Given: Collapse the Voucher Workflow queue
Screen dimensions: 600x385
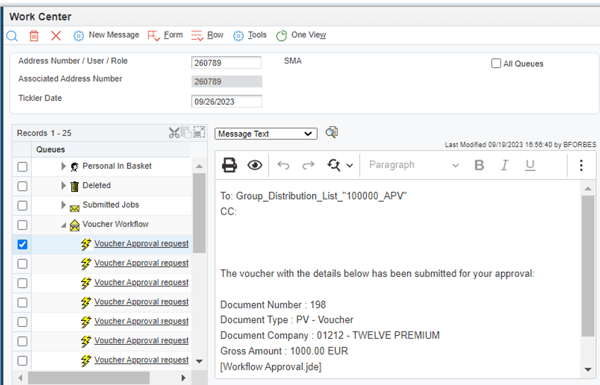Looking at the screenshot, I should coord(64,225).
